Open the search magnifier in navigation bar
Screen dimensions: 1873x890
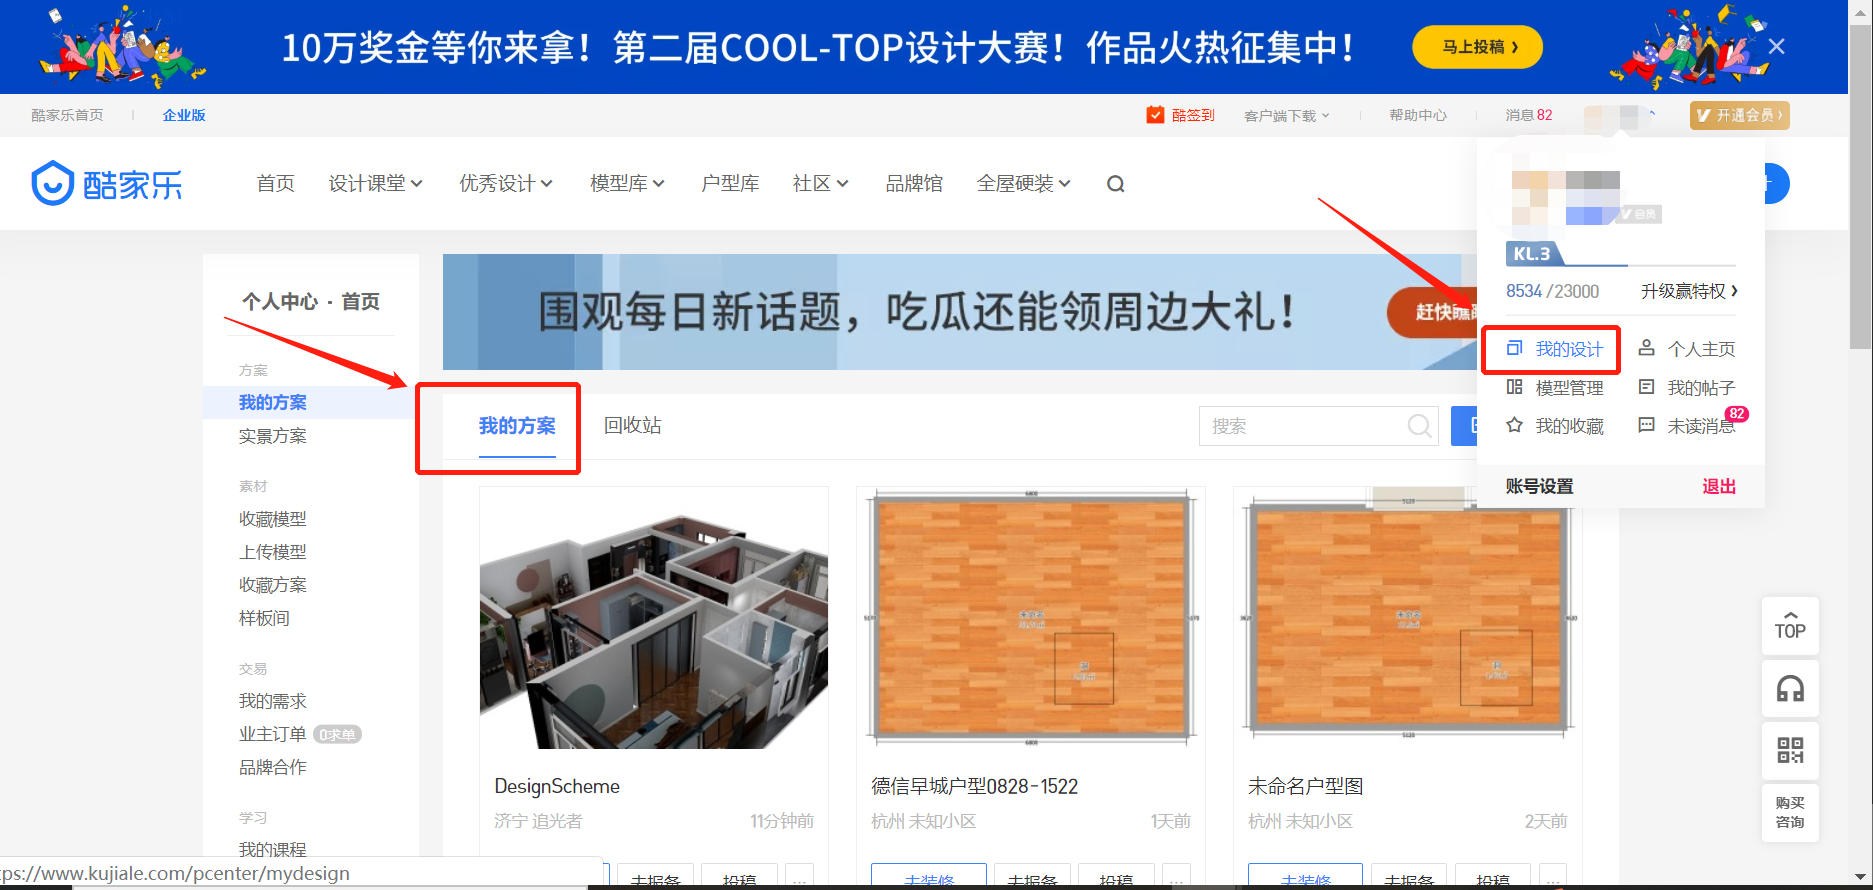tap(1116, 184)
